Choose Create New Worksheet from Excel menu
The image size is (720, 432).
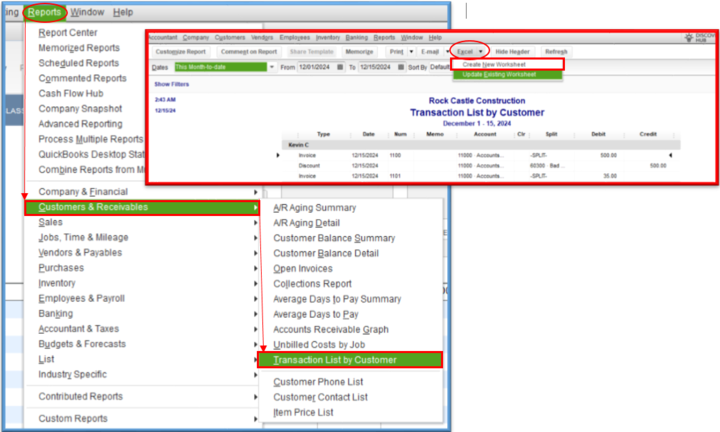507,65
